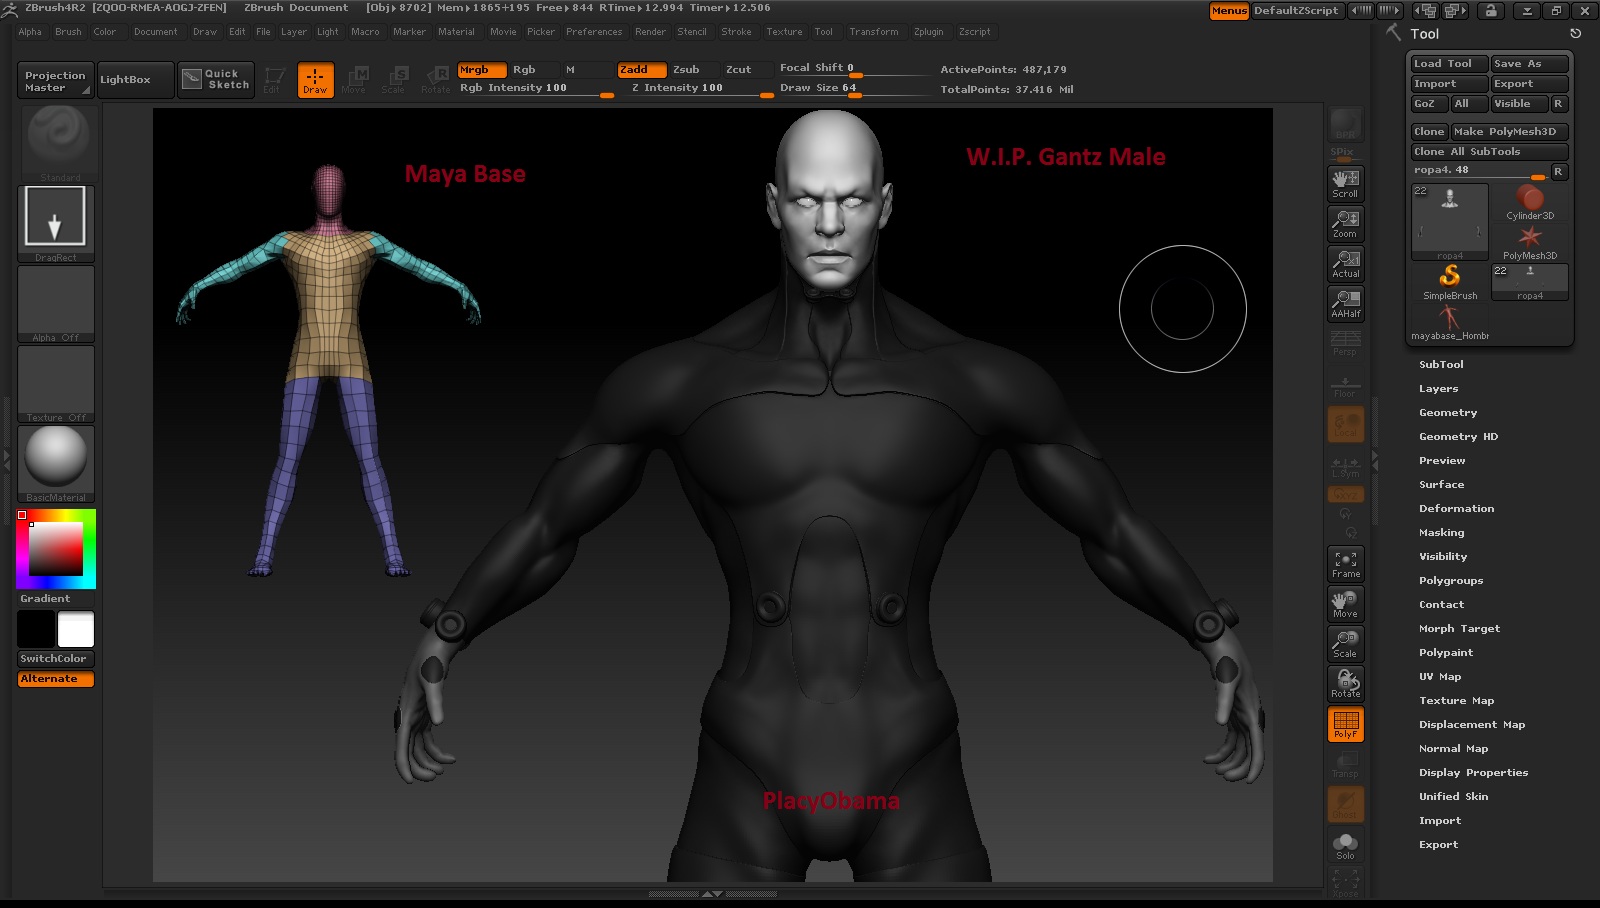Click the Move view icon
This screenshot has height=908, width=1600.
(x=1345, y=604)
